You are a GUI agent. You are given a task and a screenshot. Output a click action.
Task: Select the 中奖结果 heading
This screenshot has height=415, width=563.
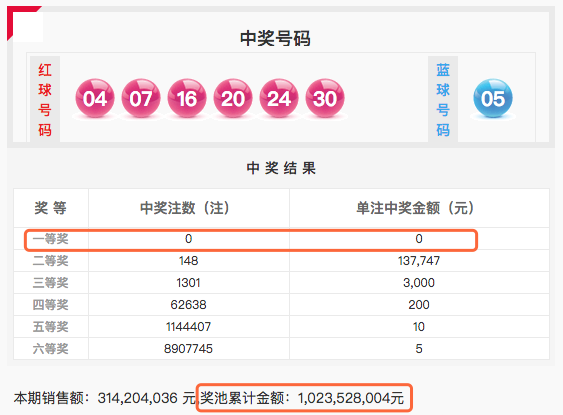[281, 168]
